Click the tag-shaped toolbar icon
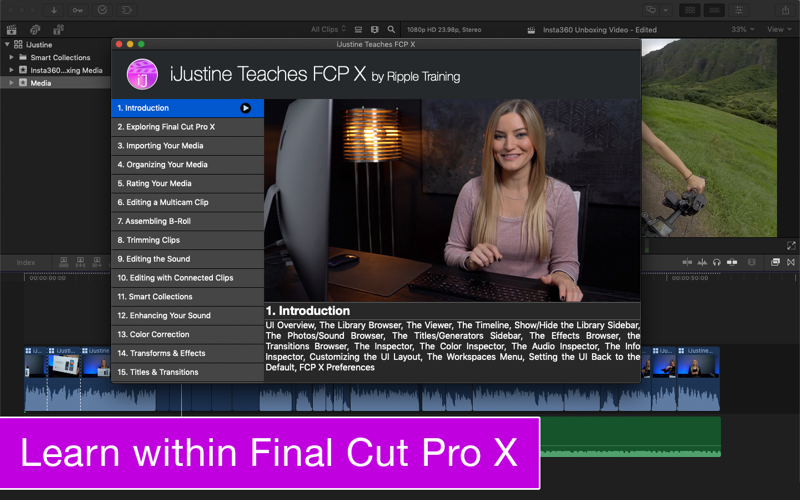 coord(127,10)
